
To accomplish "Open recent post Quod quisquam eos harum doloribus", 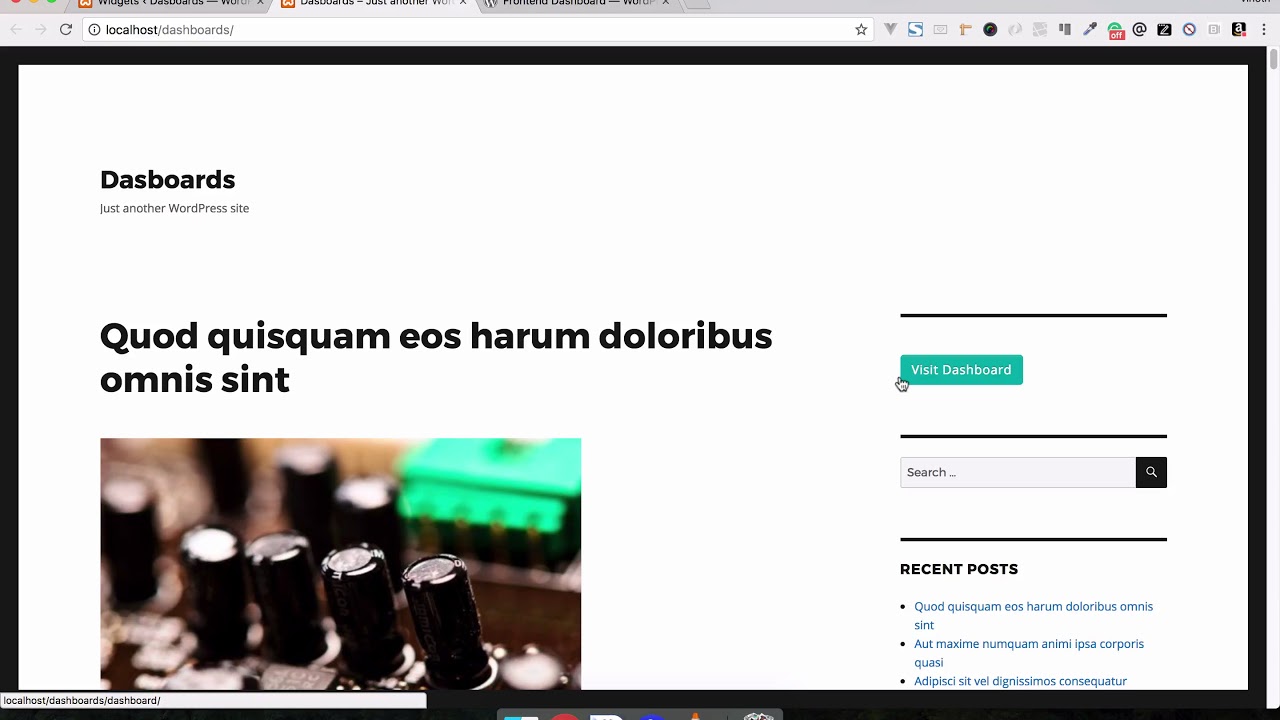I will [x=1033, y=615].
